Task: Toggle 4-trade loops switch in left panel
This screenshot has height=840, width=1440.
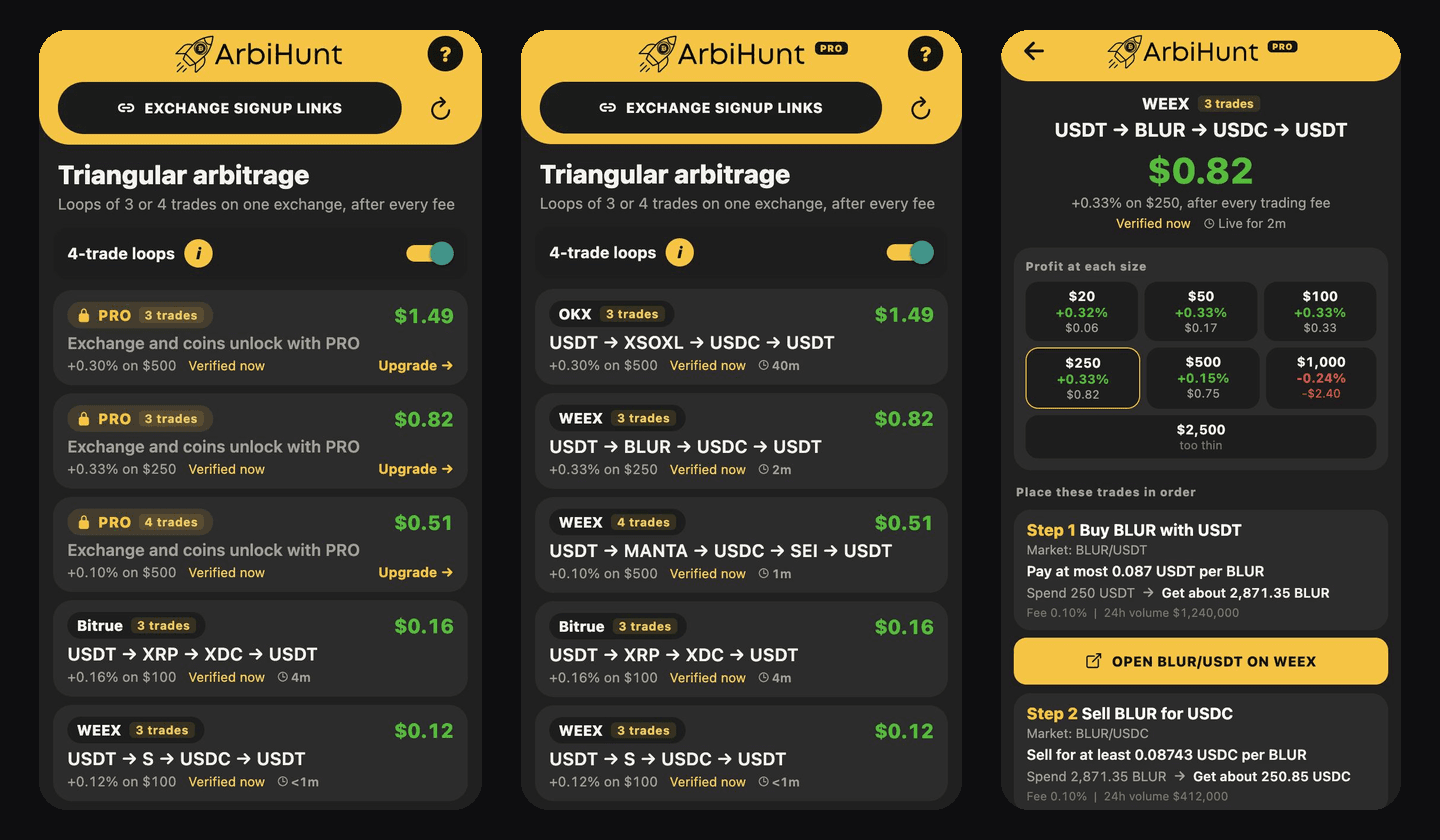Action: point(430,254)
